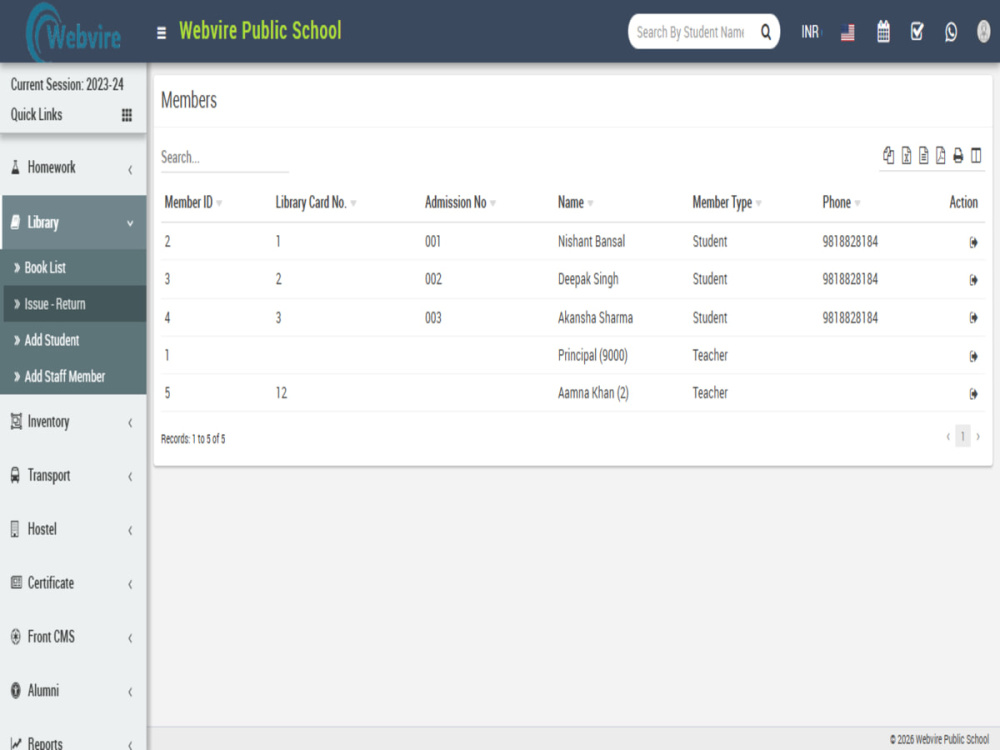
Task: Expand the Homework menu chevron
Action: (130, 169)
